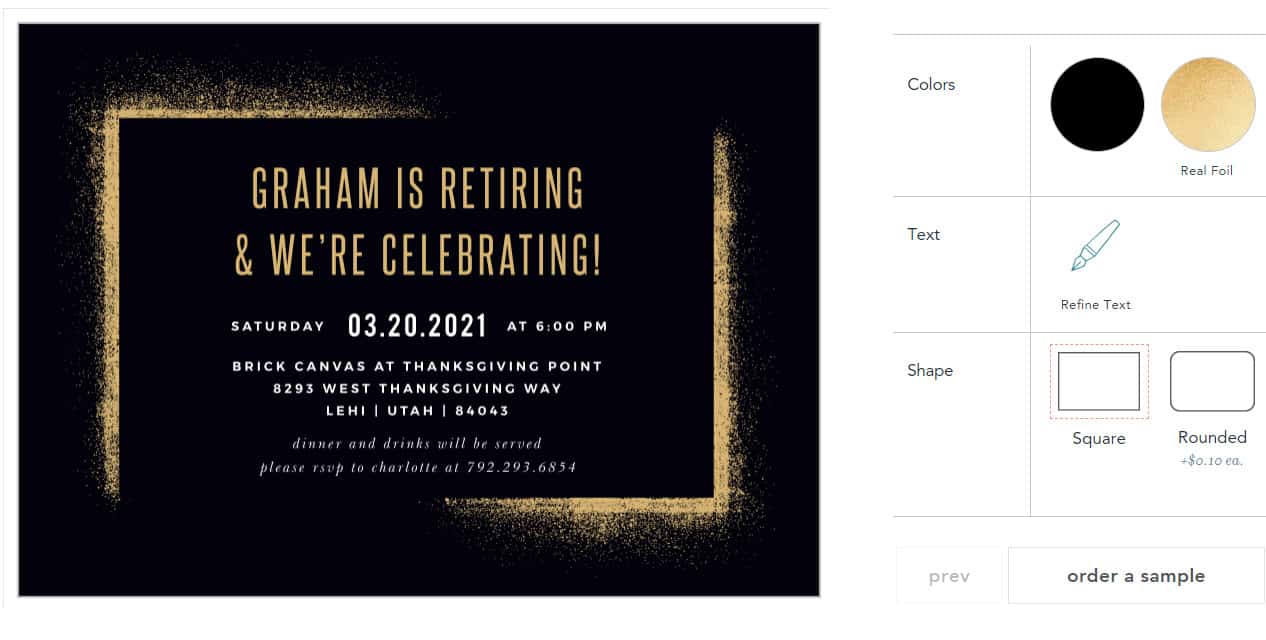Viewport: 1266px width, 640px height.
Task: Select the Square shape option
Action: point(1099,381)
